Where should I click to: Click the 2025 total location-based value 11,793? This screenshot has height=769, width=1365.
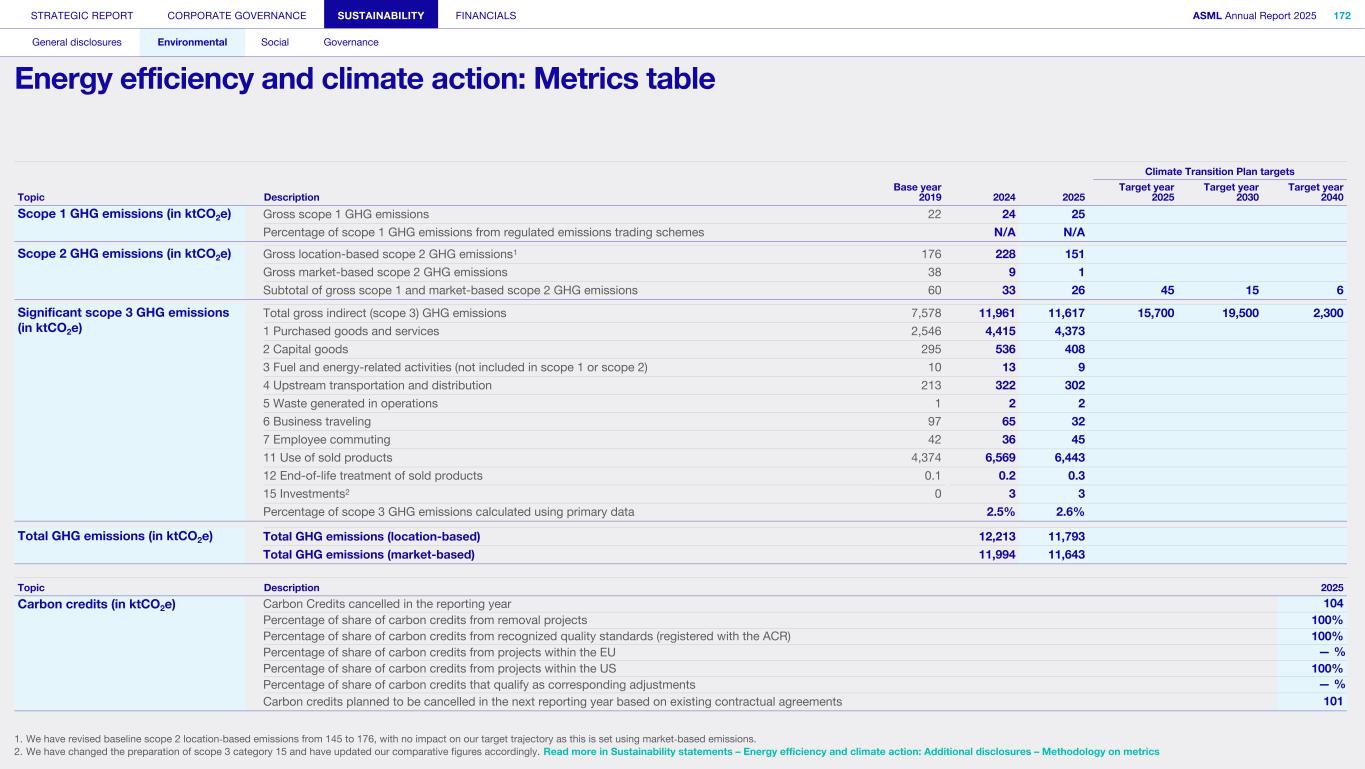click(x=1066, y=536)
